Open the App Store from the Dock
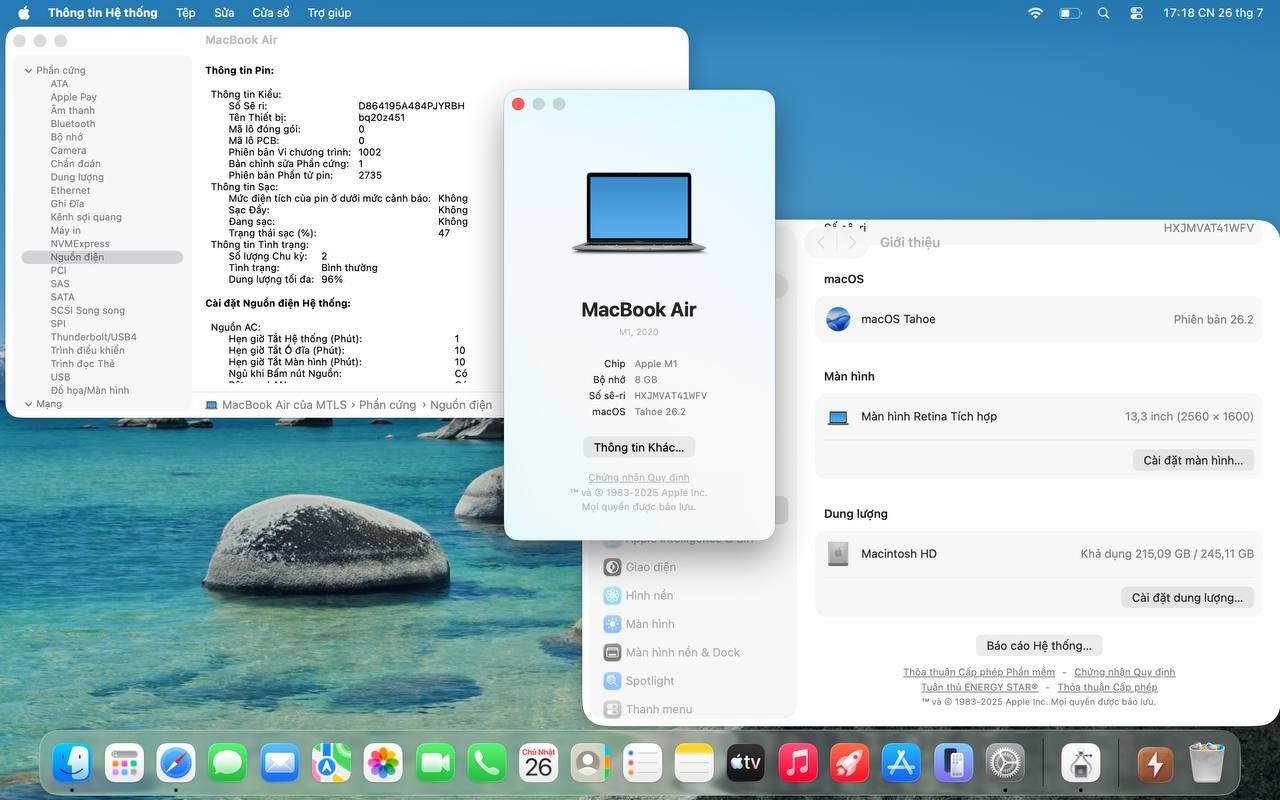The width and height of the screenshot is (1280, 800). pos(901,764)
